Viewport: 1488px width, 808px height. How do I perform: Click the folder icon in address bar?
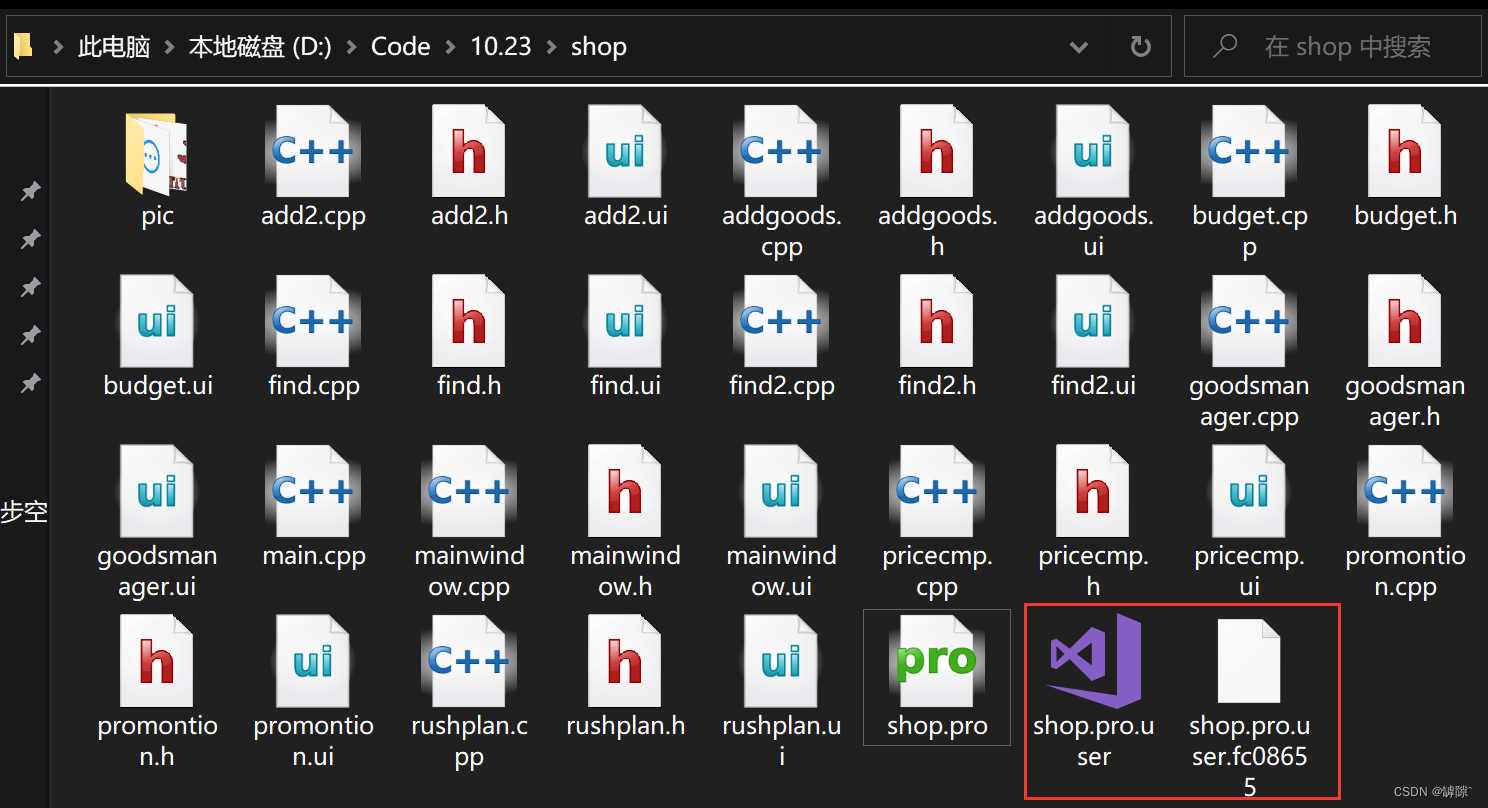(x=24, y=46)
